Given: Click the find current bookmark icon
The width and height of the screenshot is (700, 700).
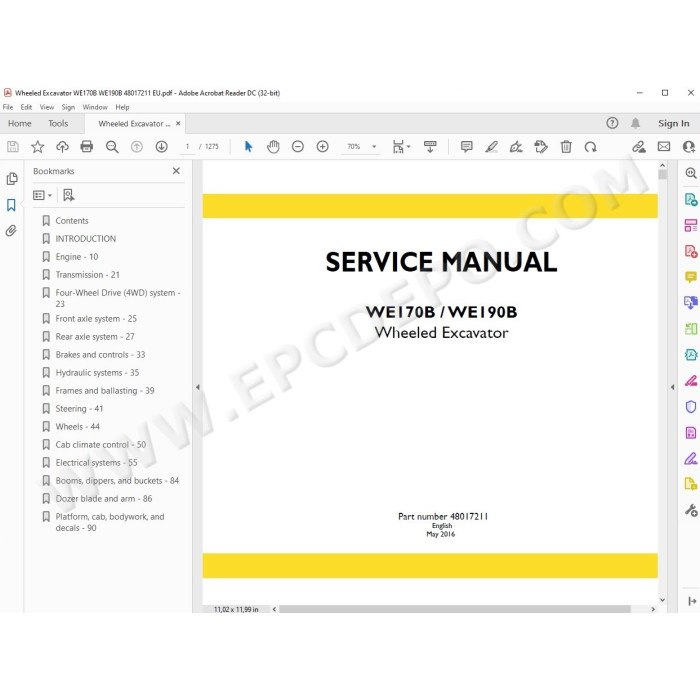Looking at the screenshot, I should coord(69,195).
